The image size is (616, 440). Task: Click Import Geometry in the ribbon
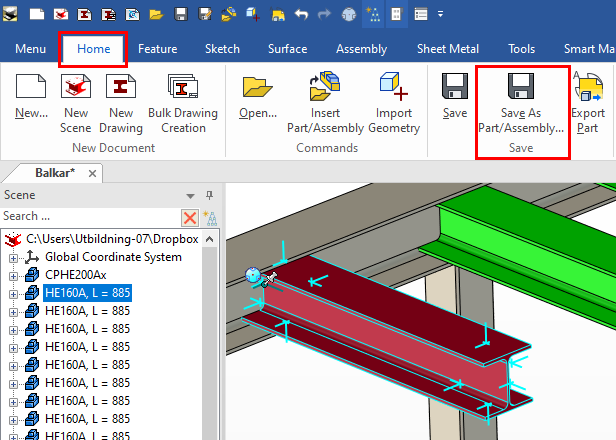pos(394,103)
